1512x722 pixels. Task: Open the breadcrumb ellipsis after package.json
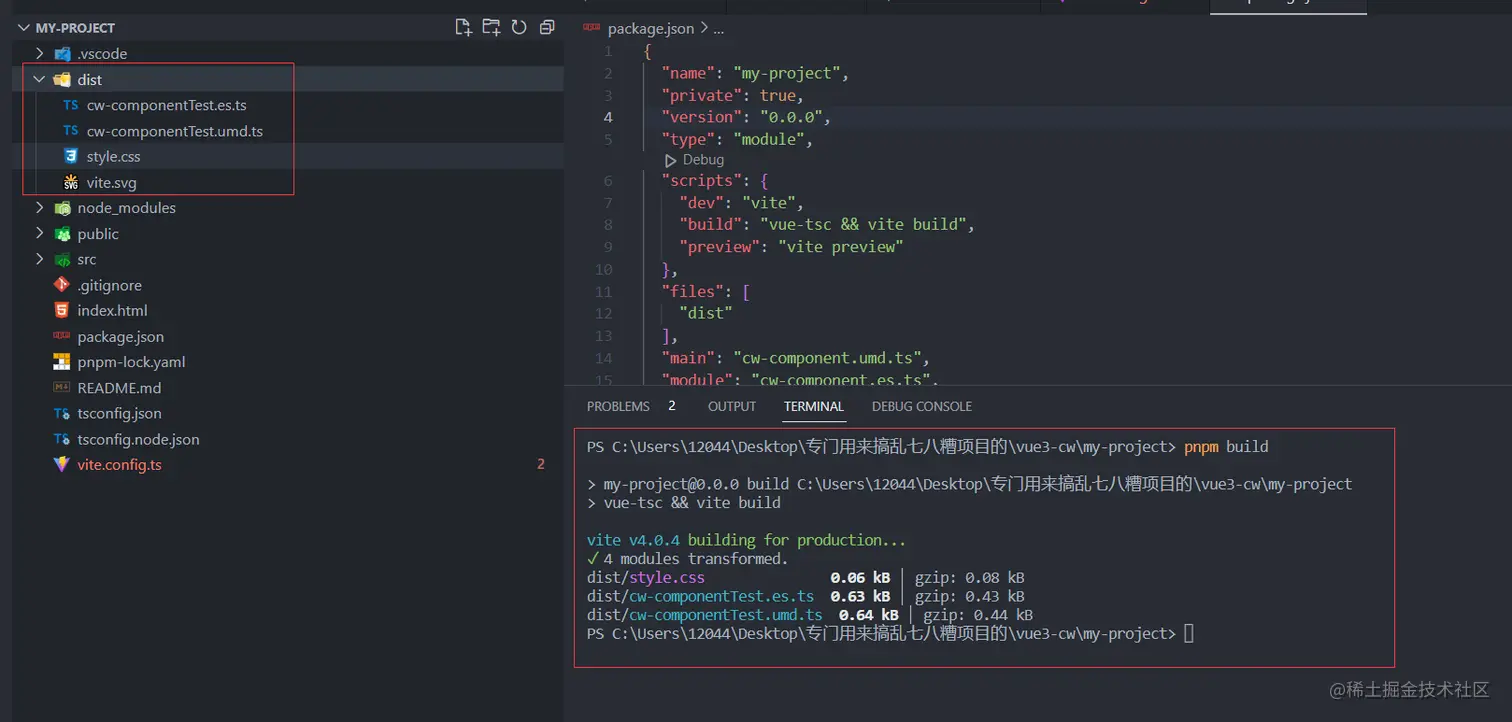[718, 29]
